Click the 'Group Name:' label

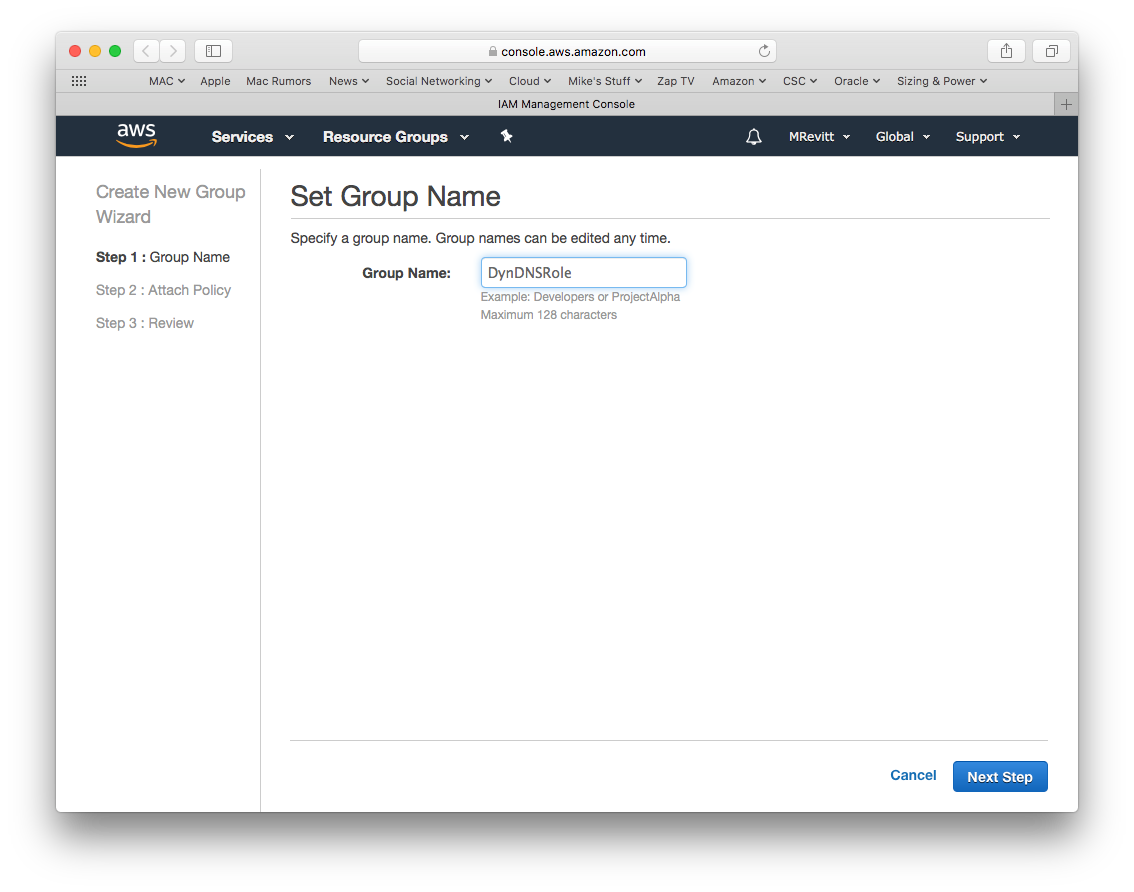[406, 273]
